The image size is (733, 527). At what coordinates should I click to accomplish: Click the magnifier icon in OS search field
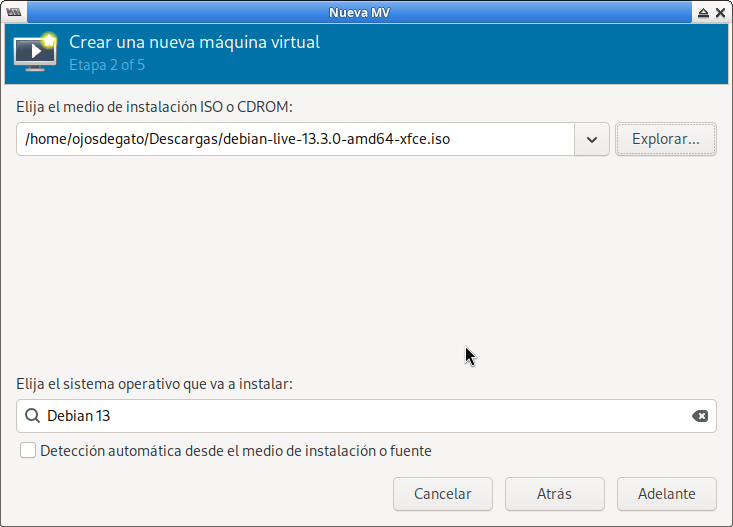[32, 416]
